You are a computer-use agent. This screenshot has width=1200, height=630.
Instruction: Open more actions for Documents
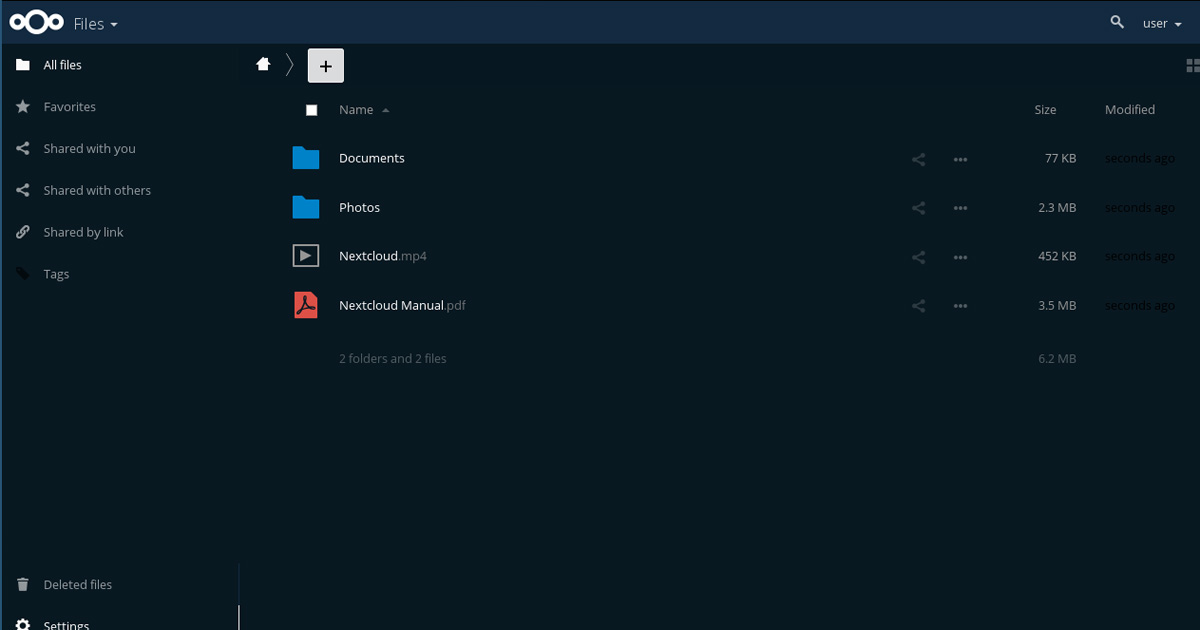coord(961,159)
